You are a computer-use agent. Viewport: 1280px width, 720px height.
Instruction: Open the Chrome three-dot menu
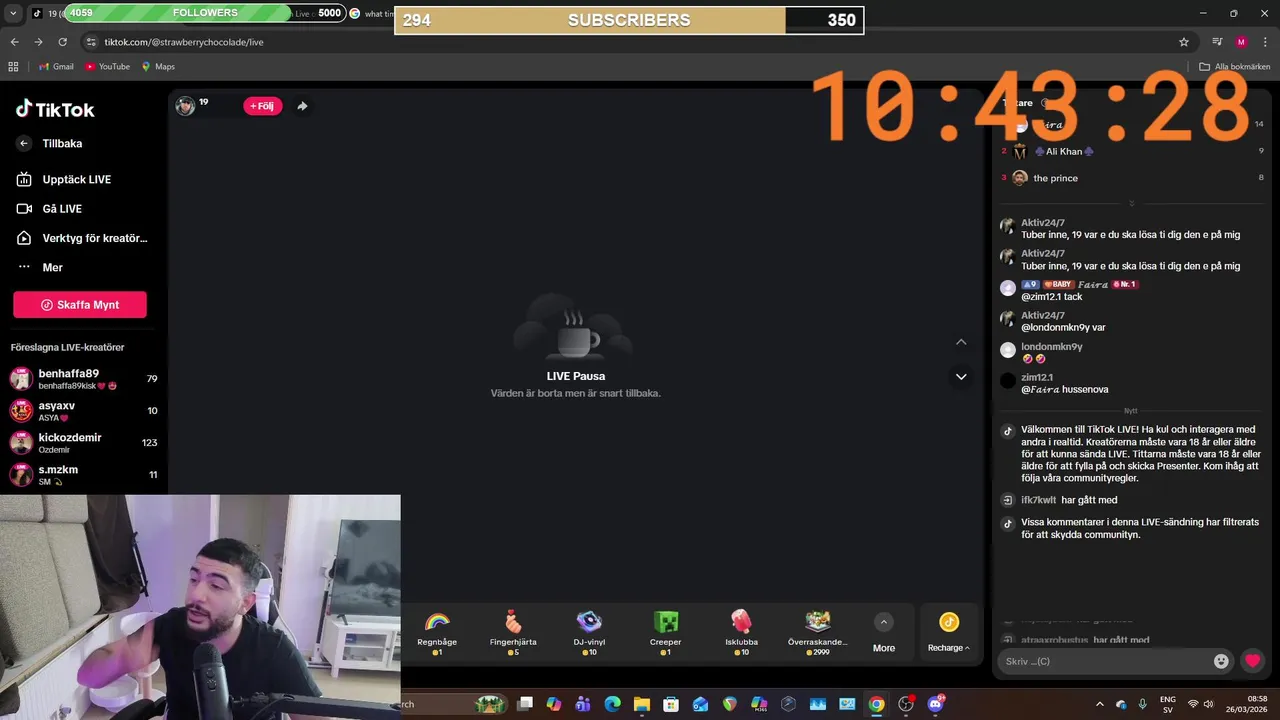pyautogui.click(x=1265, y=42)
